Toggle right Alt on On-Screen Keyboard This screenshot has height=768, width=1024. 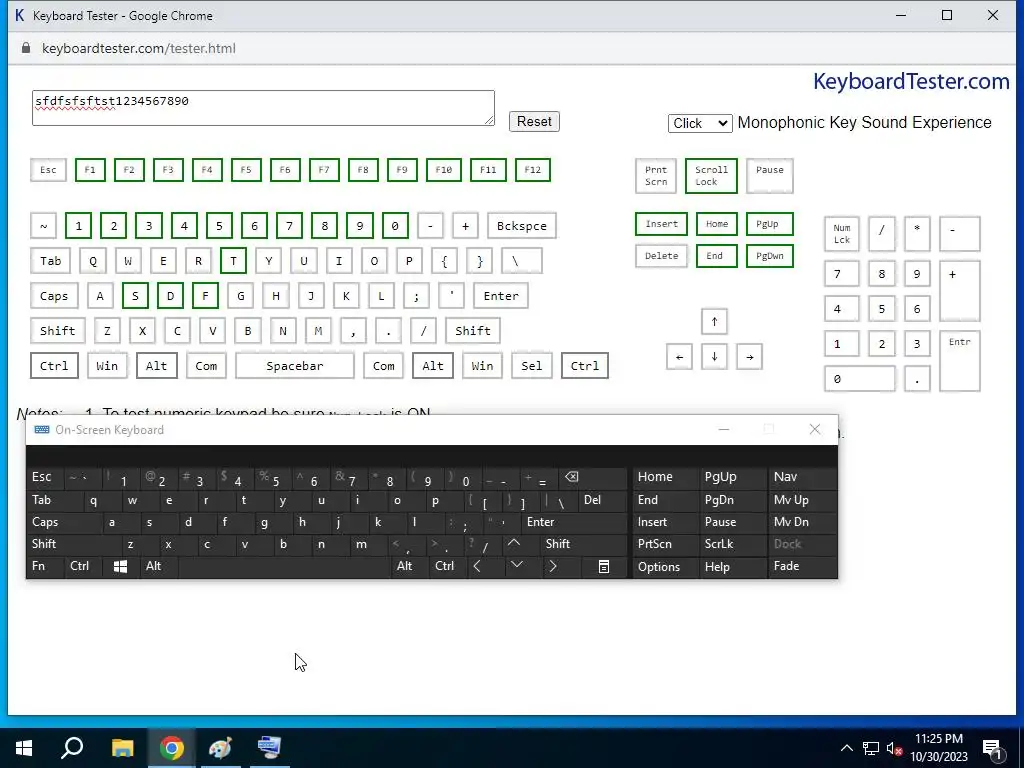[x=409, y=566]
